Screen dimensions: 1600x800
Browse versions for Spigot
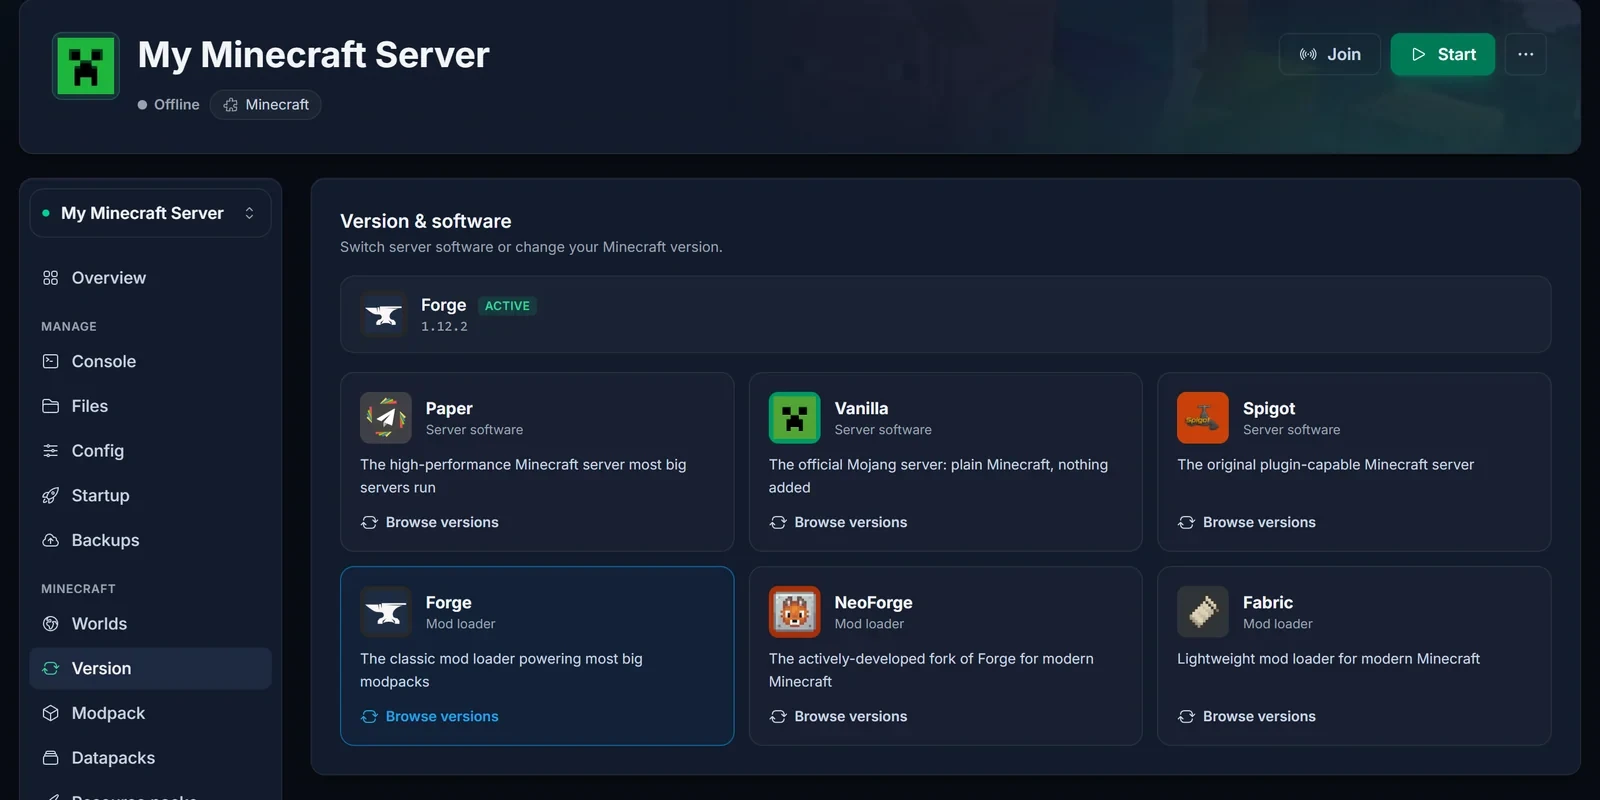(1247, 522)
